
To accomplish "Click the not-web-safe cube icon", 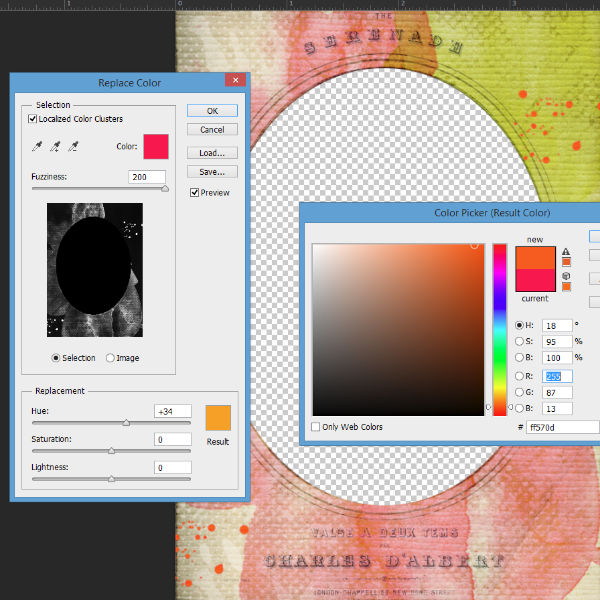I will [566, 276].
